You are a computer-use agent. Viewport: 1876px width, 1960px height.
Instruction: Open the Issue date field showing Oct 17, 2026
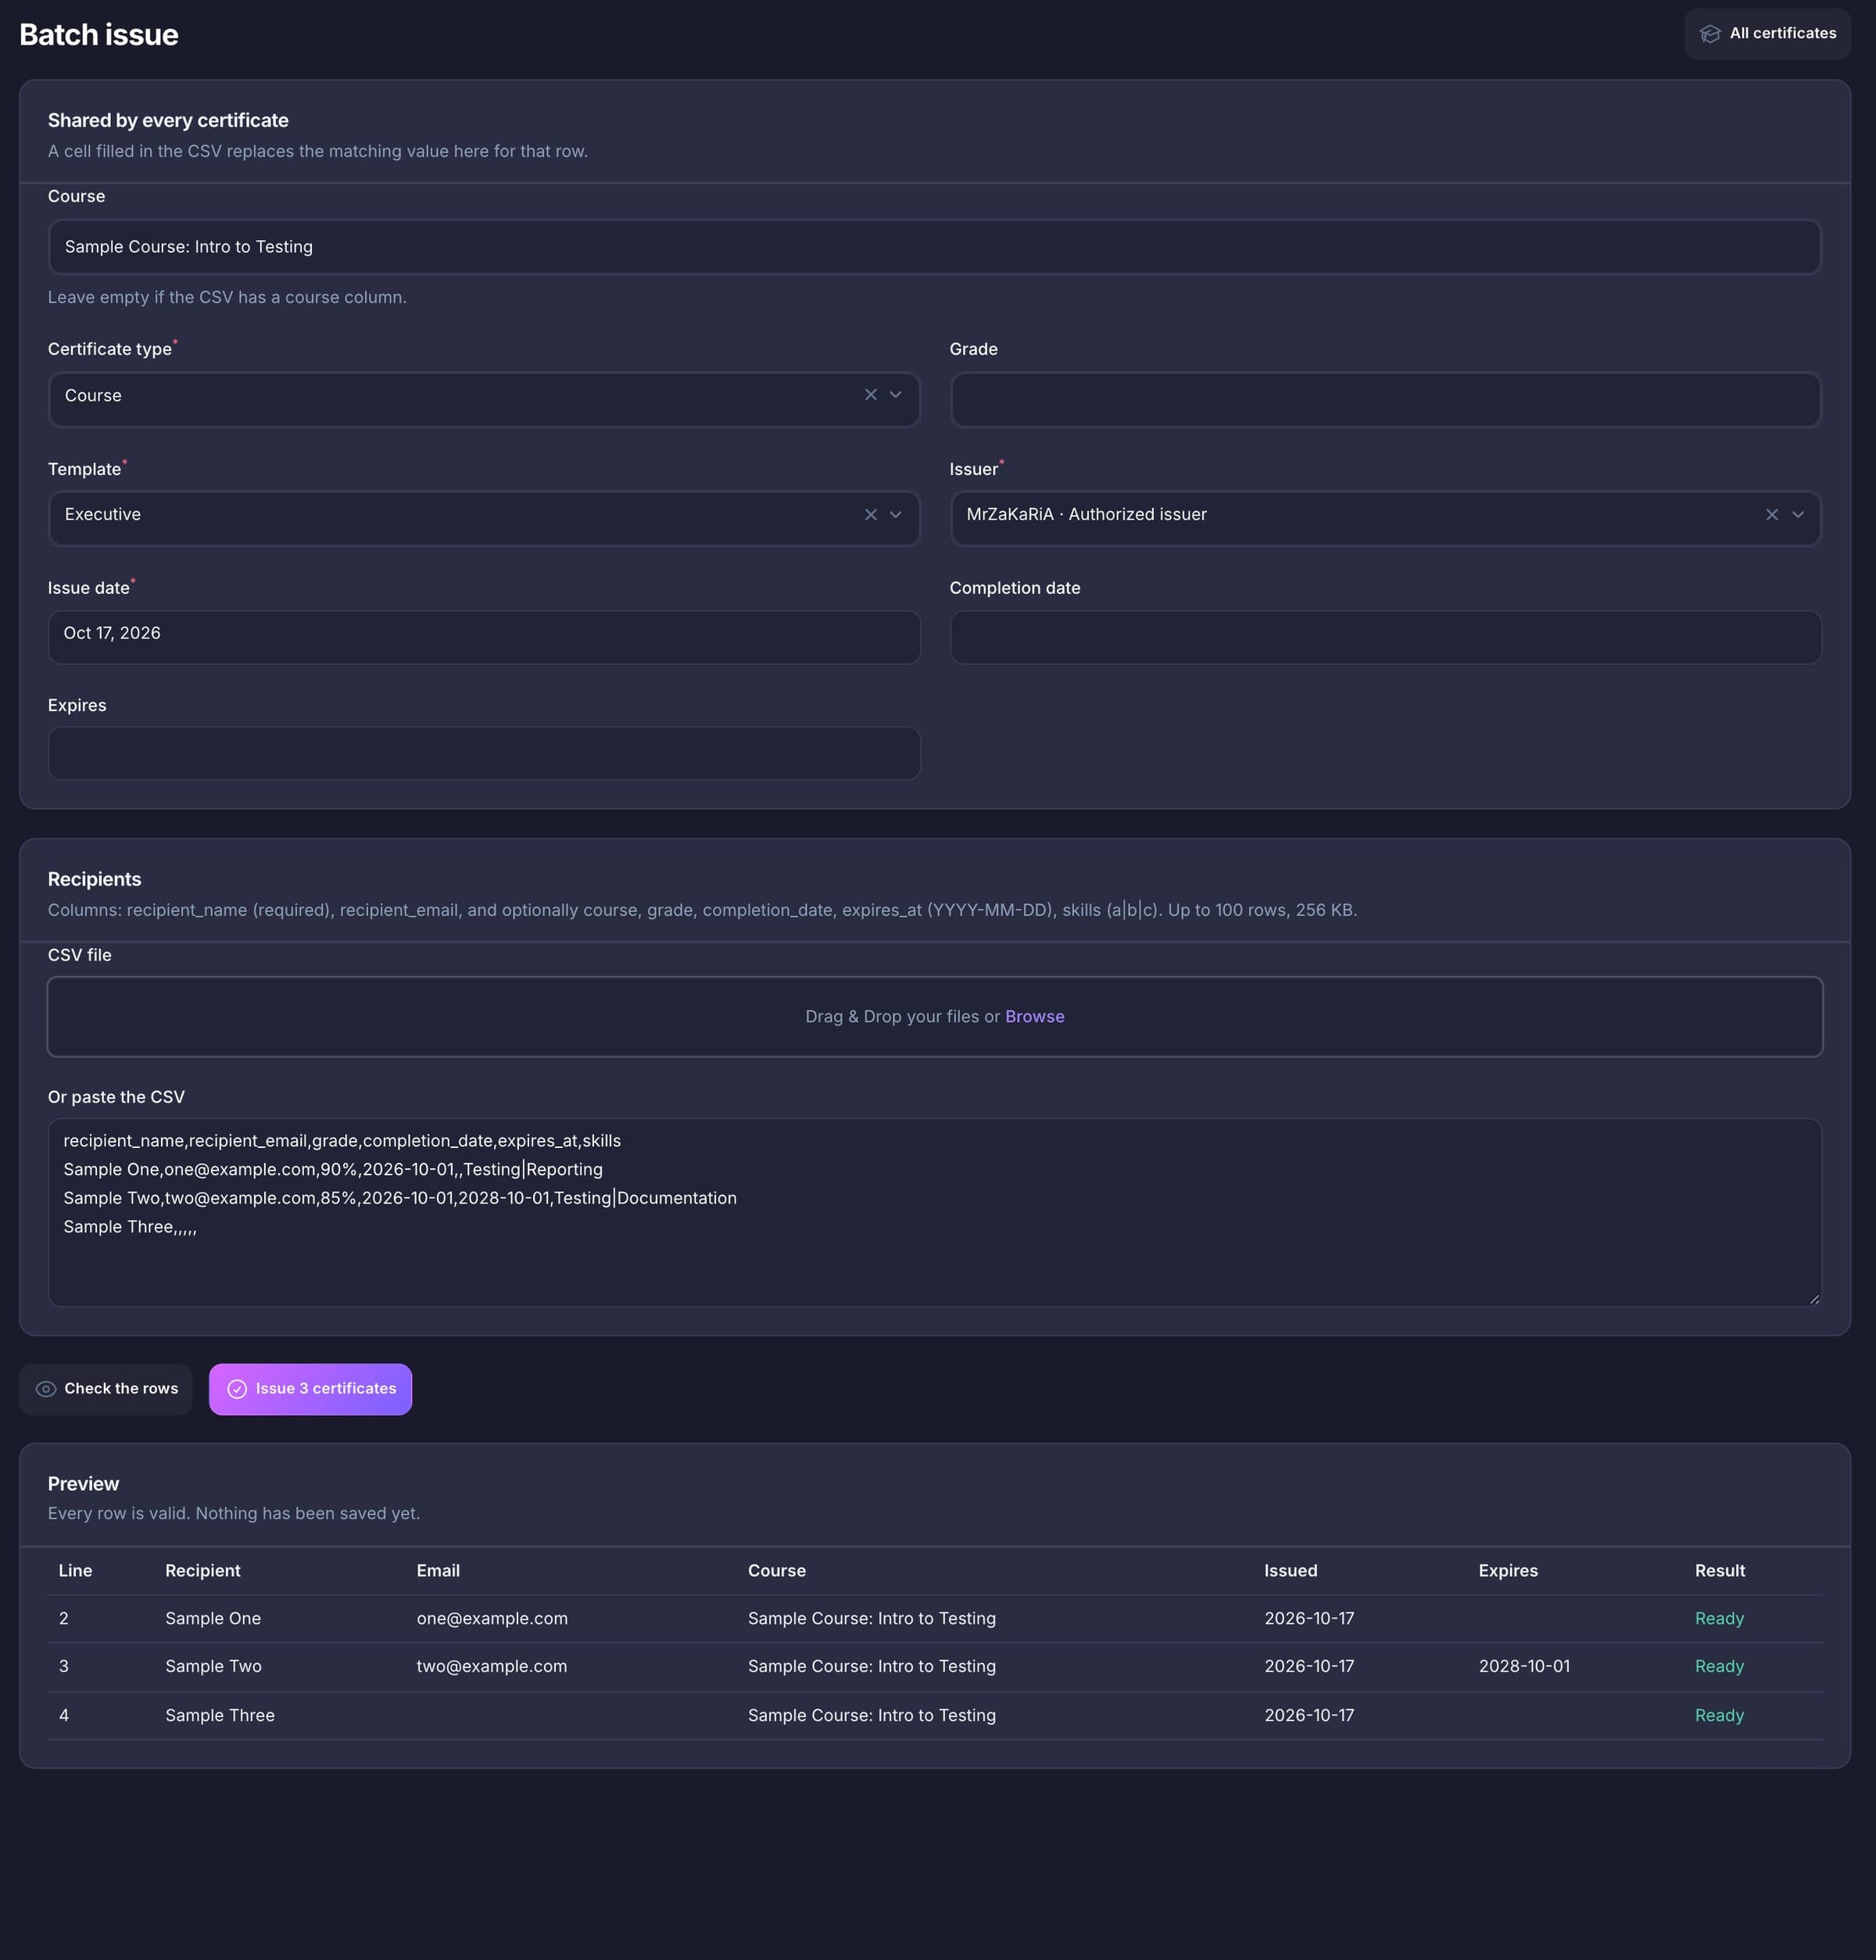484,637
